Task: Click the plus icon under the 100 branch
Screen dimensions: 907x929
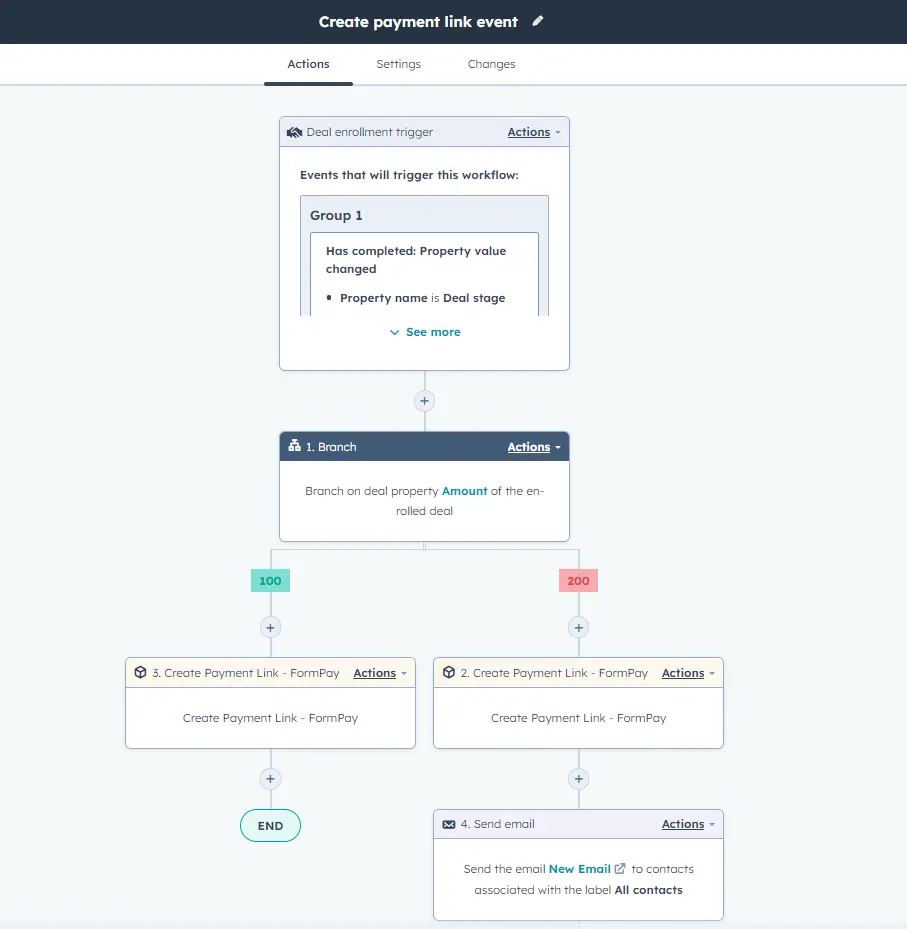Action: click(270, 627)
